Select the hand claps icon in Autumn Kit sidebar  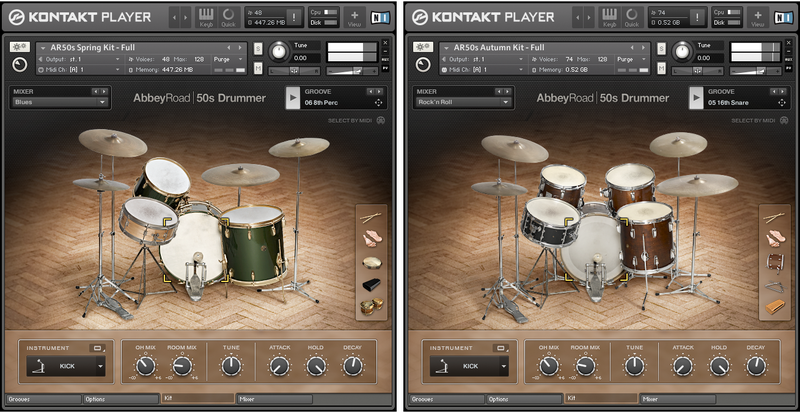pos(774,239)
